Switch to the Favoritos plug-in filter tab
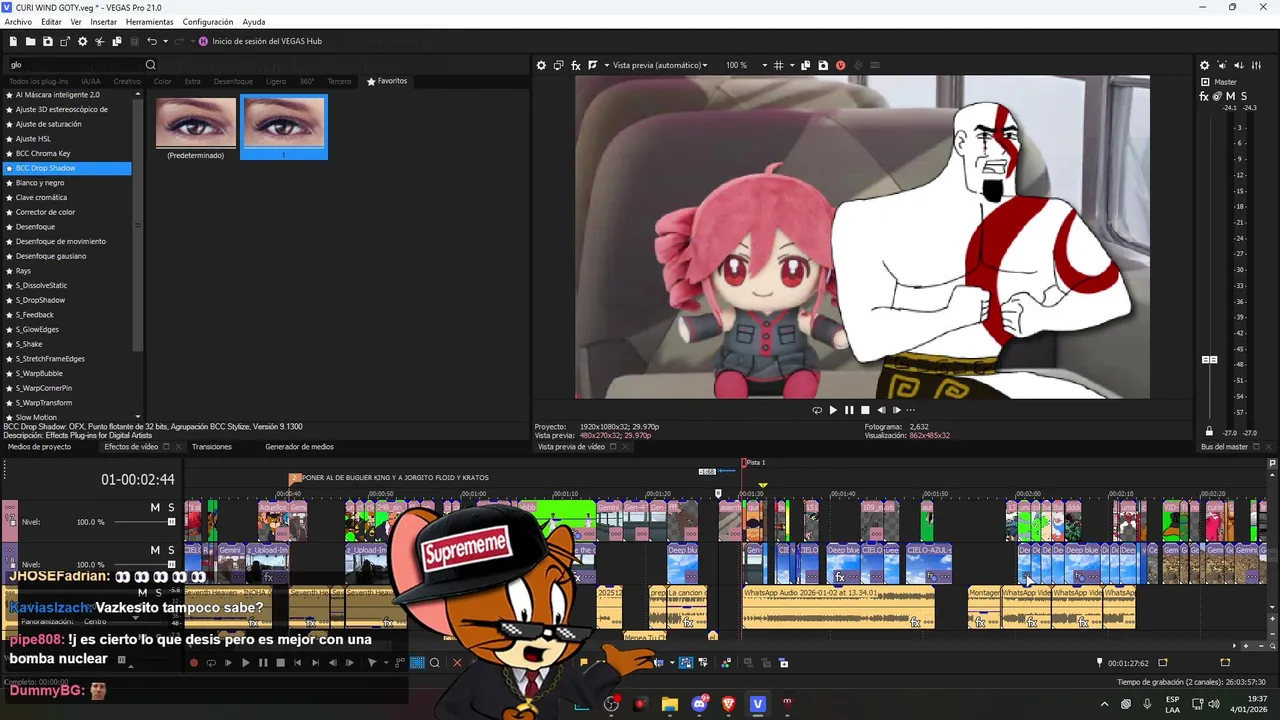1280x720 pixels. point(388,81)
